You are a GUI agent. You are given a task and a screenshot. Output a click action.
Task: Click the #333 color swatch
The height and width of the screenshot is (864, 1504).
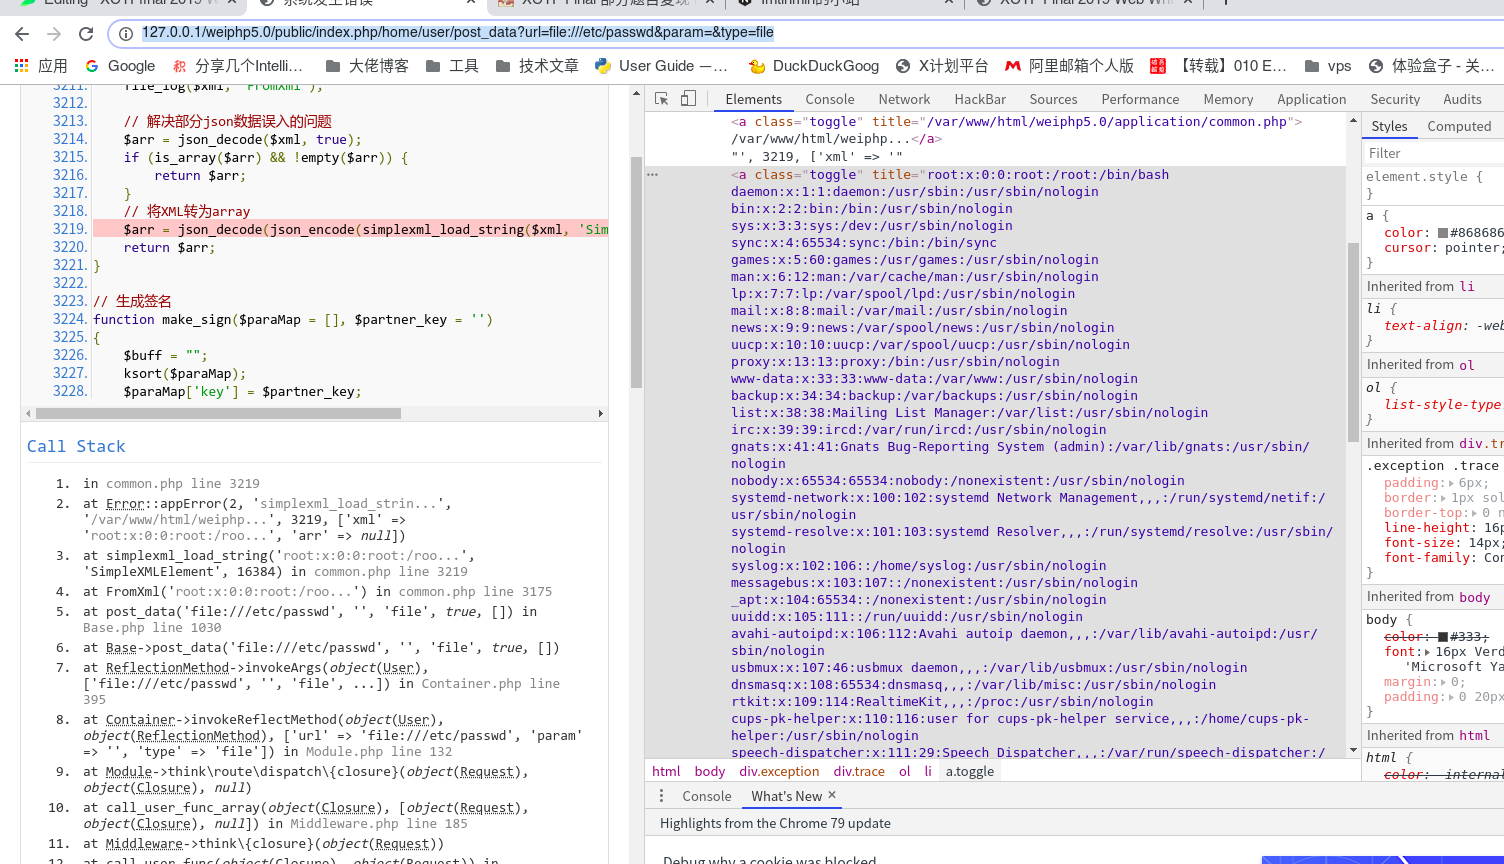point(1443,637)
